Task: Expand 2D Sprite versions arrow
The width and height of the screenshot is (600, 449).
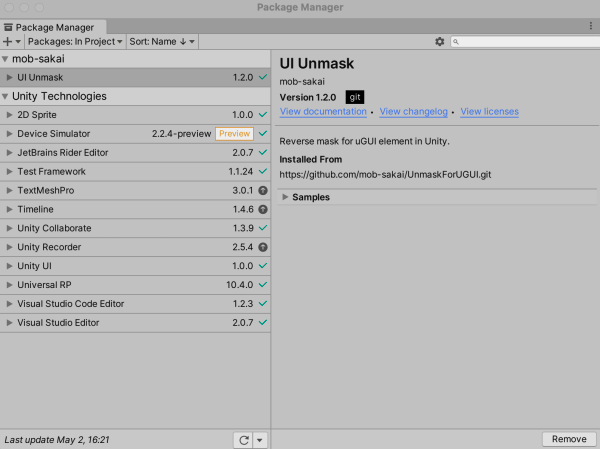Action: point(10,115)
